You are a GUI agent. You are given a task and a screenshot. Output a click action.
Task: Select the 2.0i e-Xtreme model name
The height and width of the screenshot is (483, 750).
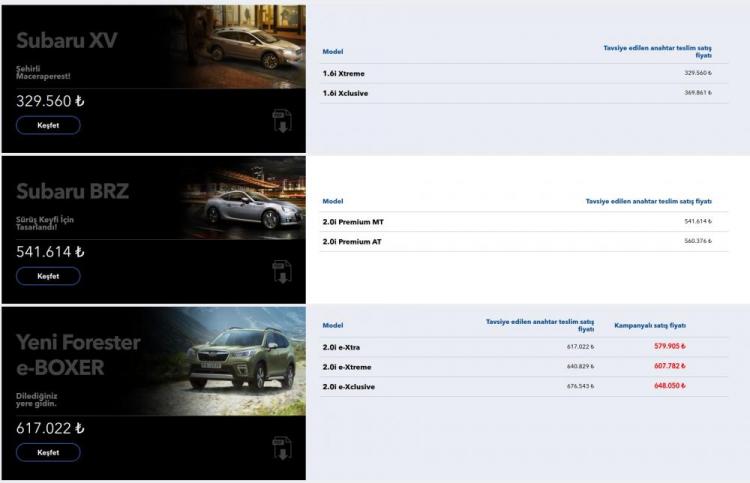(x=345, y=366)
